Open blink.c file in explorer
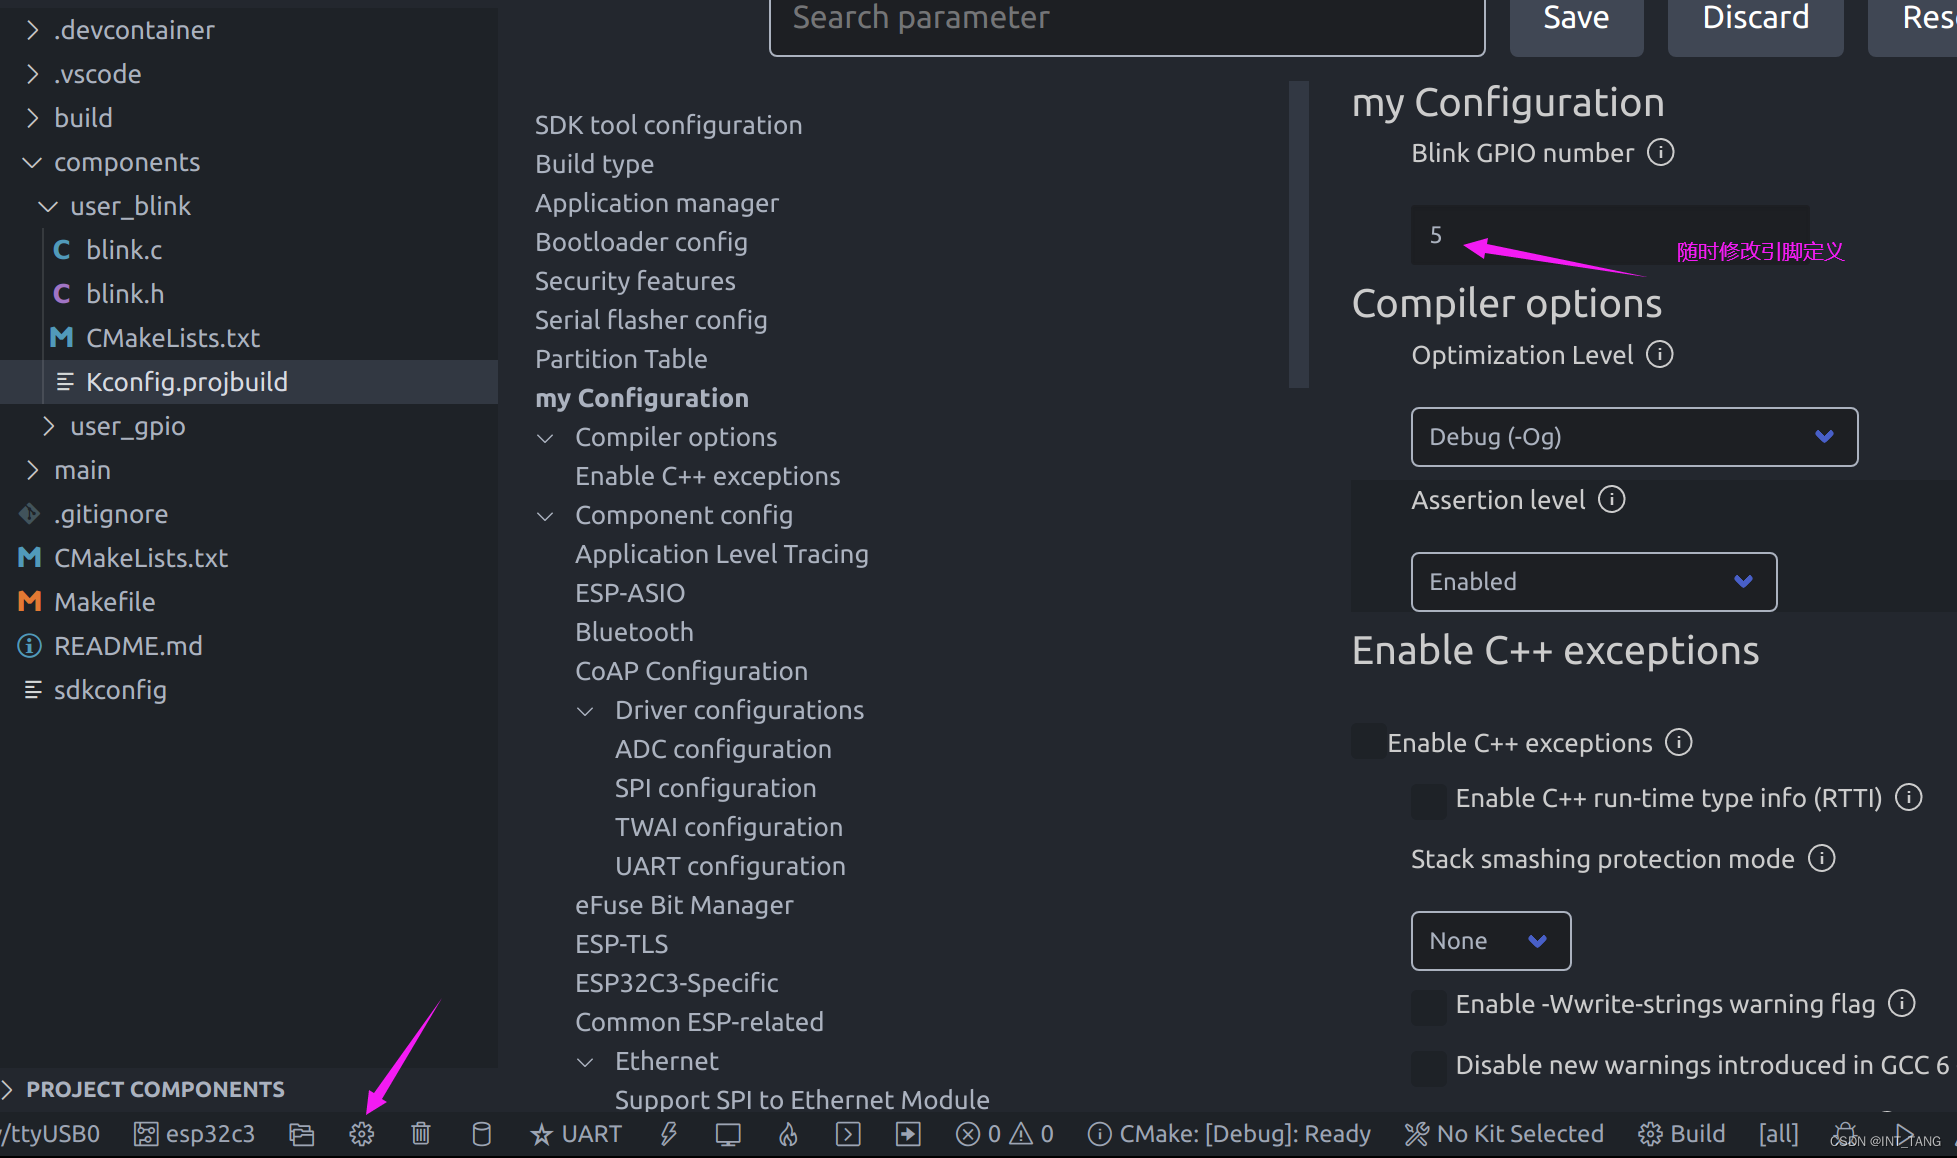Viewport: 1957px width, 1158px height. point(124,250)
